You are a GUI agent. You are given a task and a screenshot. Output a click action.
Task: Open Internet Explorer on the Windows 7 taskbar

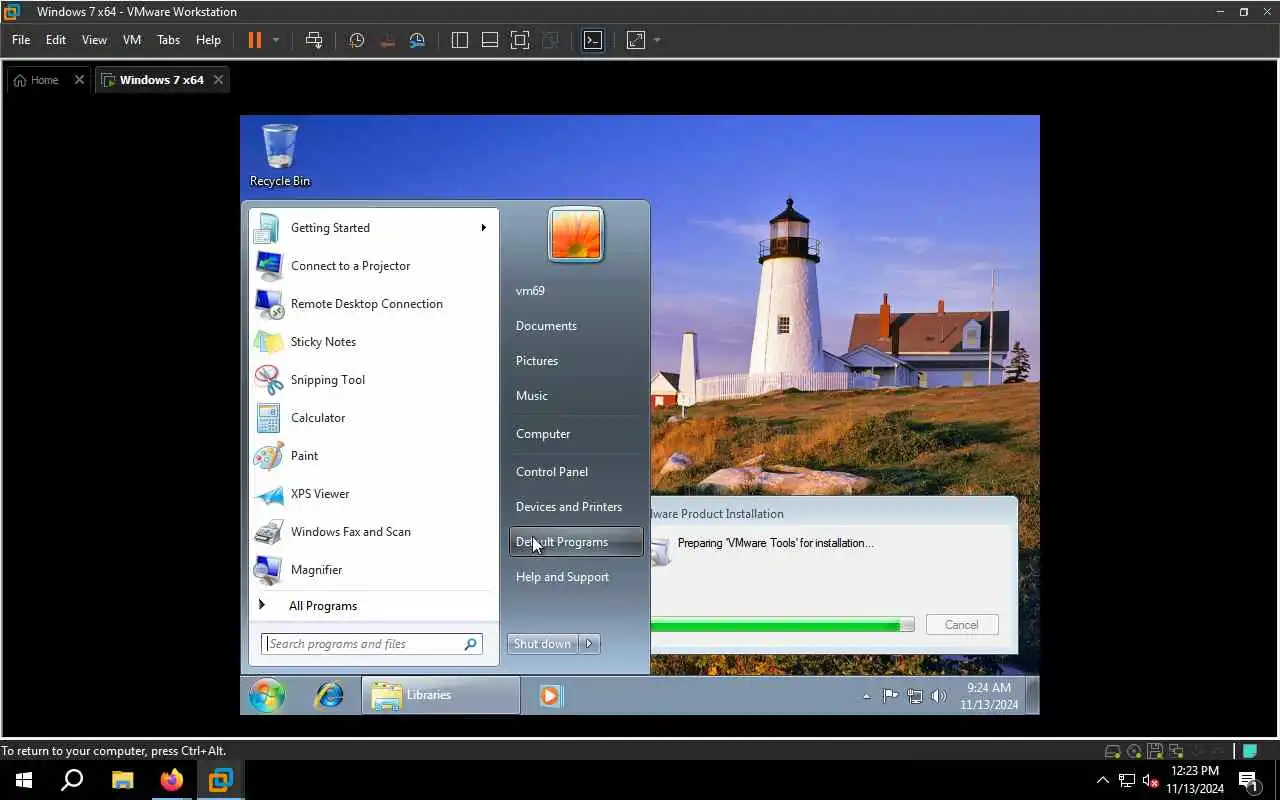pyautogui.click(x=329, y=695)
